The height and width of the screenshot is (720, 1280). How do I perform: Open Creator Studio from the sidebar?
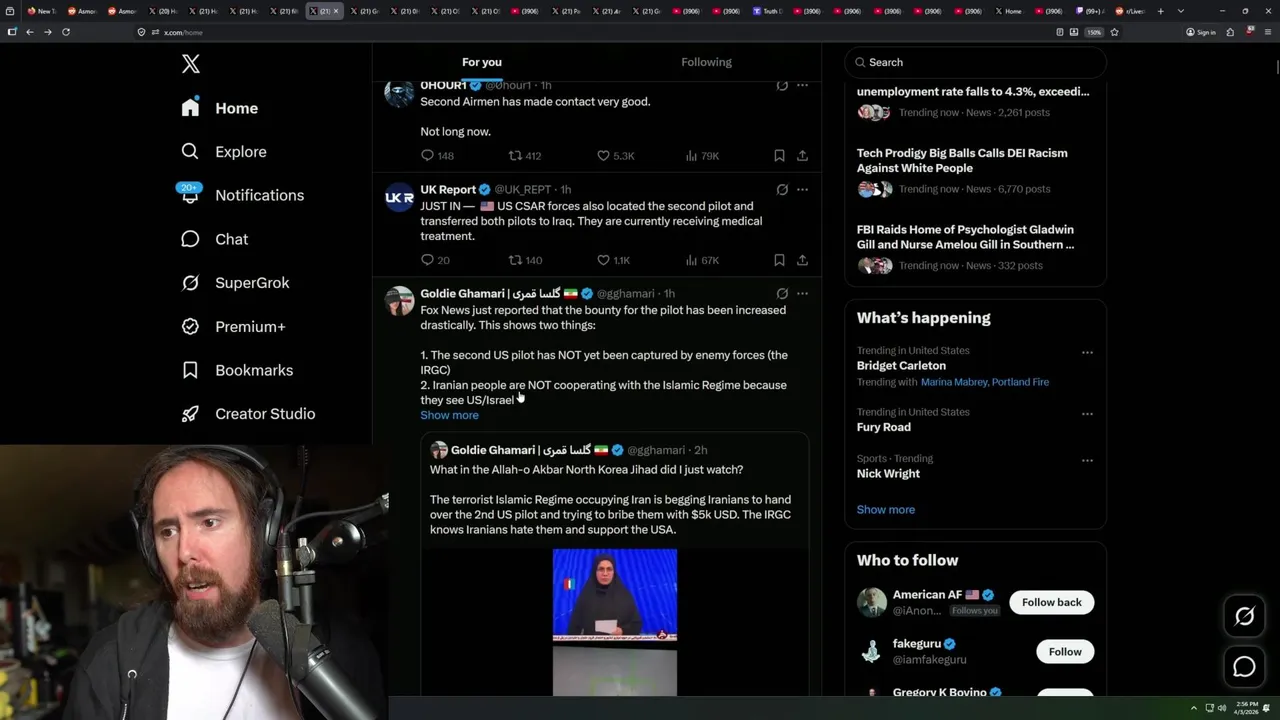point(248,414)
